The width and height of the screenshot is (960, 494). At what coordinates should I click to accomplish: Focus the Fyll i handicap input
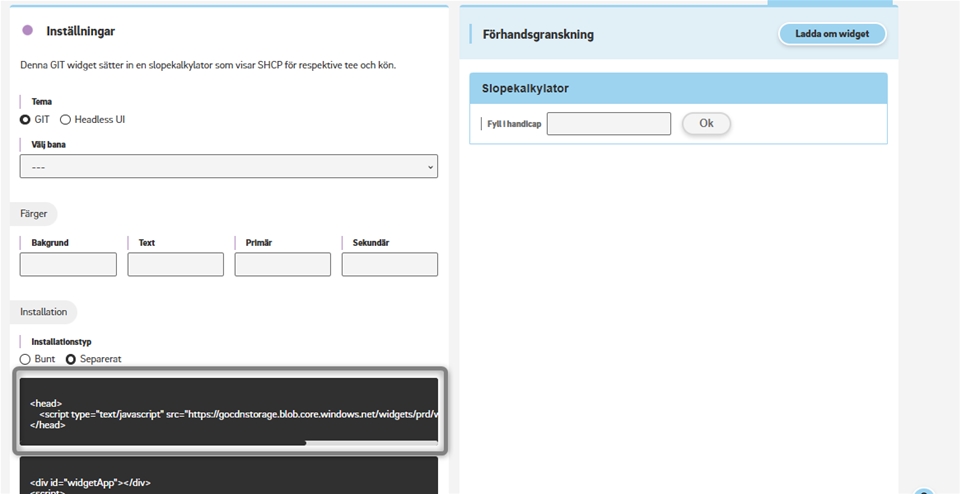coord(609,124)
